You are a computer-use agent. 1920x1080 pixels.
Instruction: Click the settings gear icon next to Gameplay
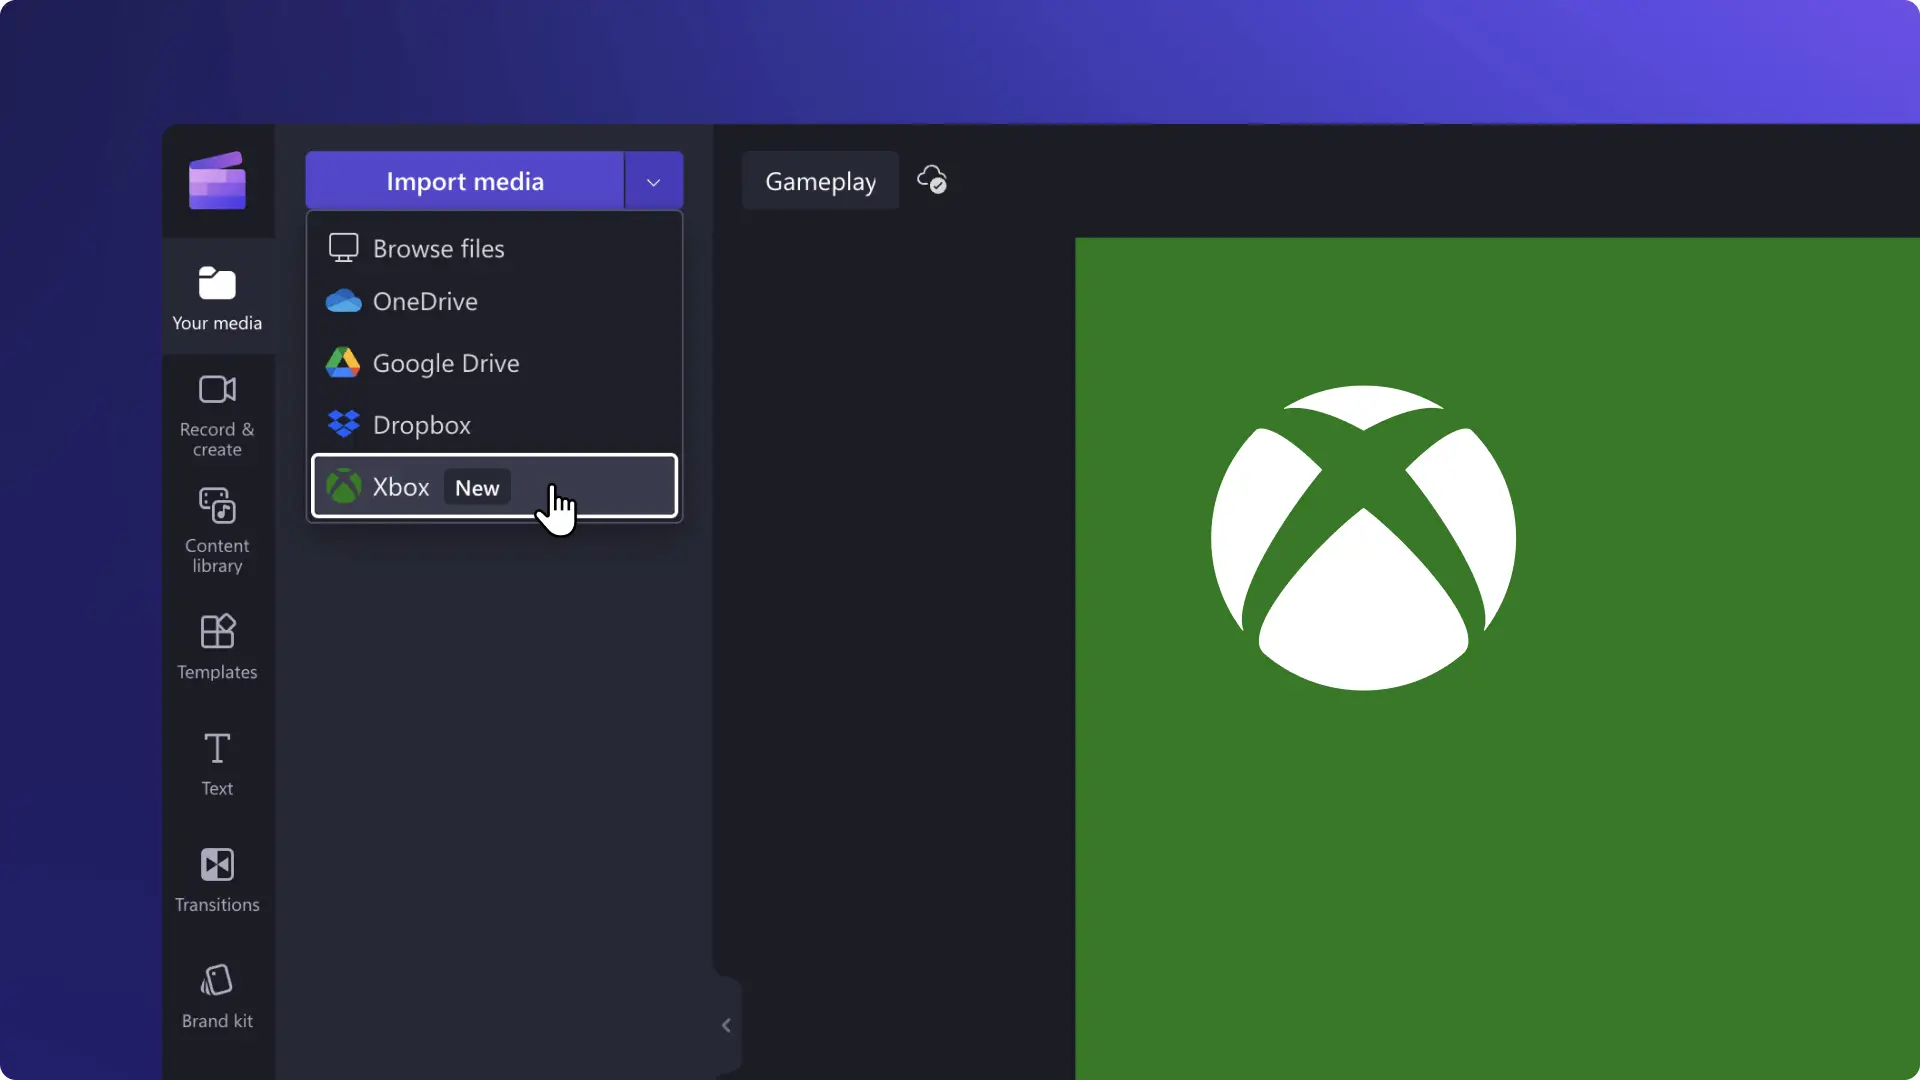pyautogui.click(x=932, y=181)
